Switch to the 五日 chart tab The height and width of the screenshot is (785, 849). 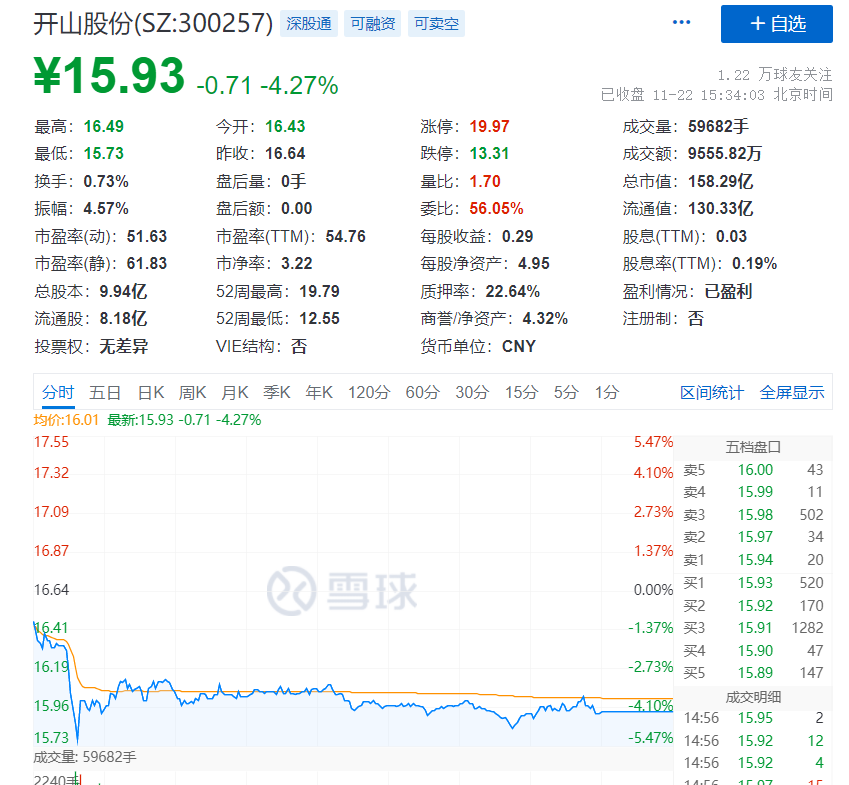(x=105, y=392)
